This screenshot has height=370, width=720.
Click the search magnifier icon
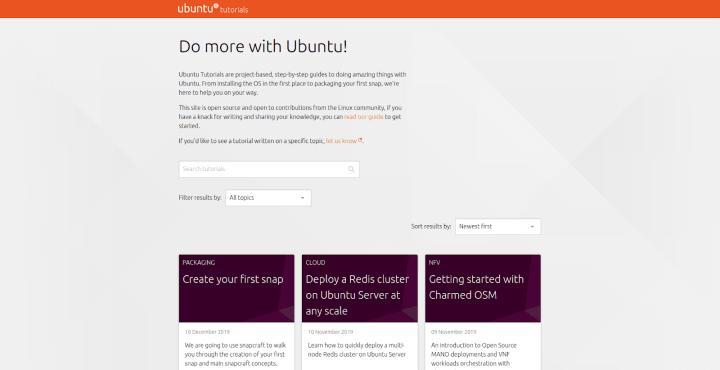pyautogui.click(x=351, y=169)
